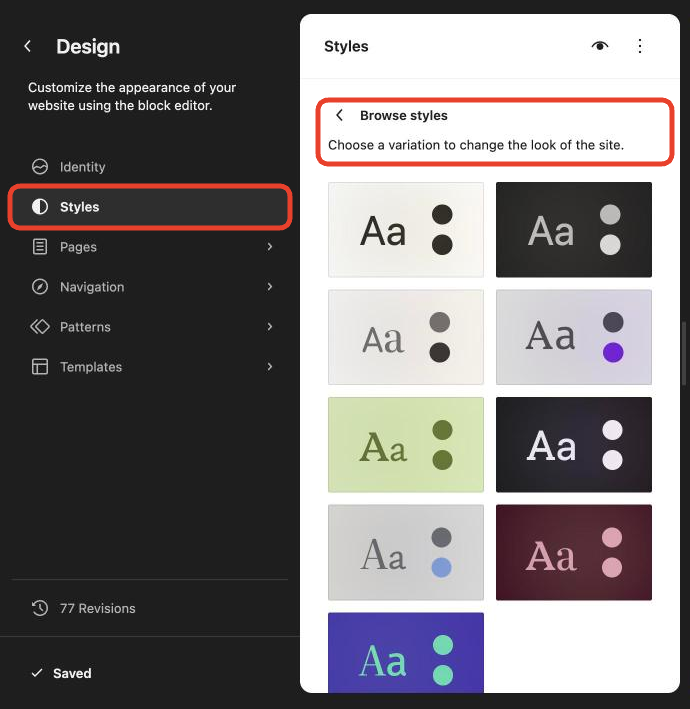This screenshot has width=690, height=709.
Task: Open Templates in the sidebar
Action: [x=150, y=367]
